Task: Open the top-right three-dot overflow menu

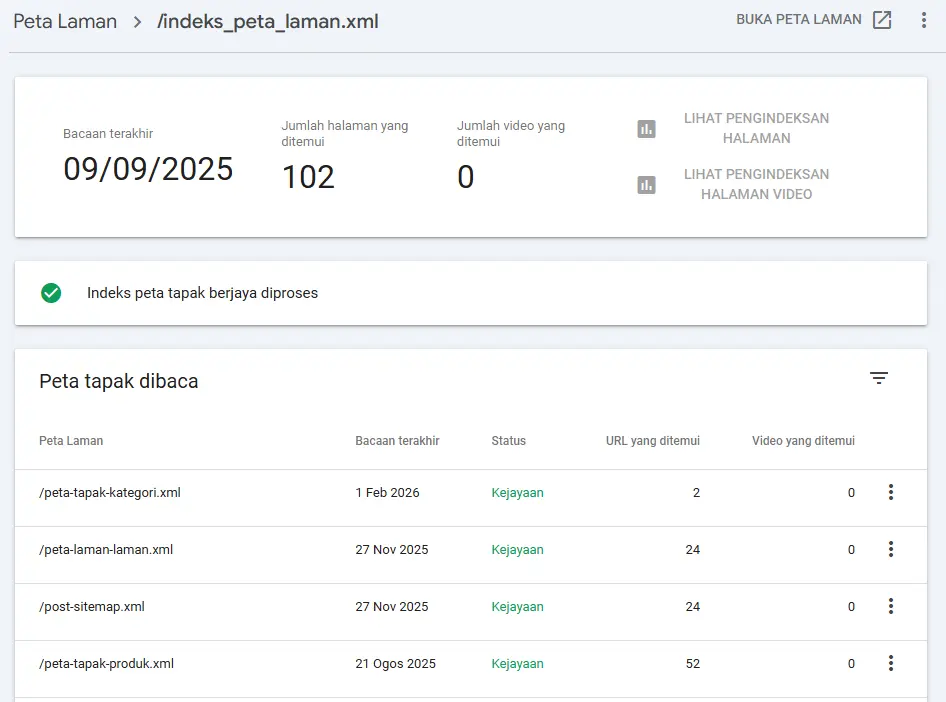Action: coord(923,20)
